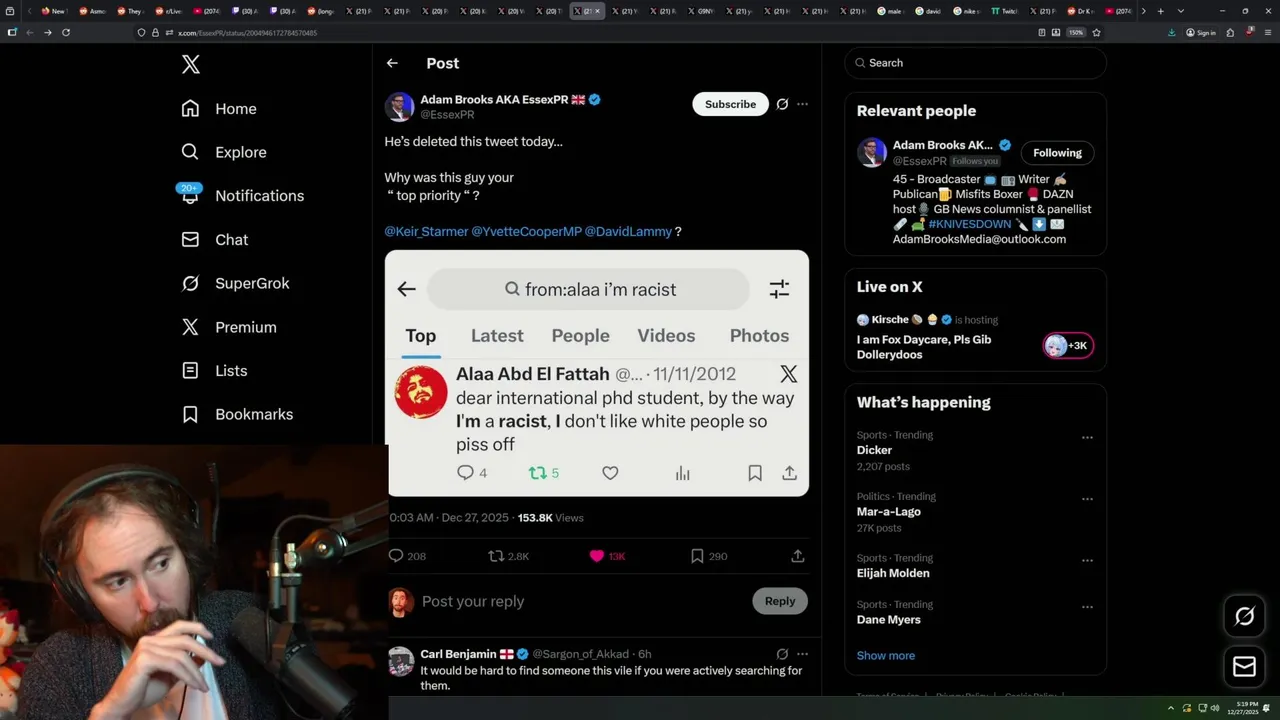The width and height of the screenshot is (1280, 720).
Task: Click the Search input field
Action: tap(975, 63)
